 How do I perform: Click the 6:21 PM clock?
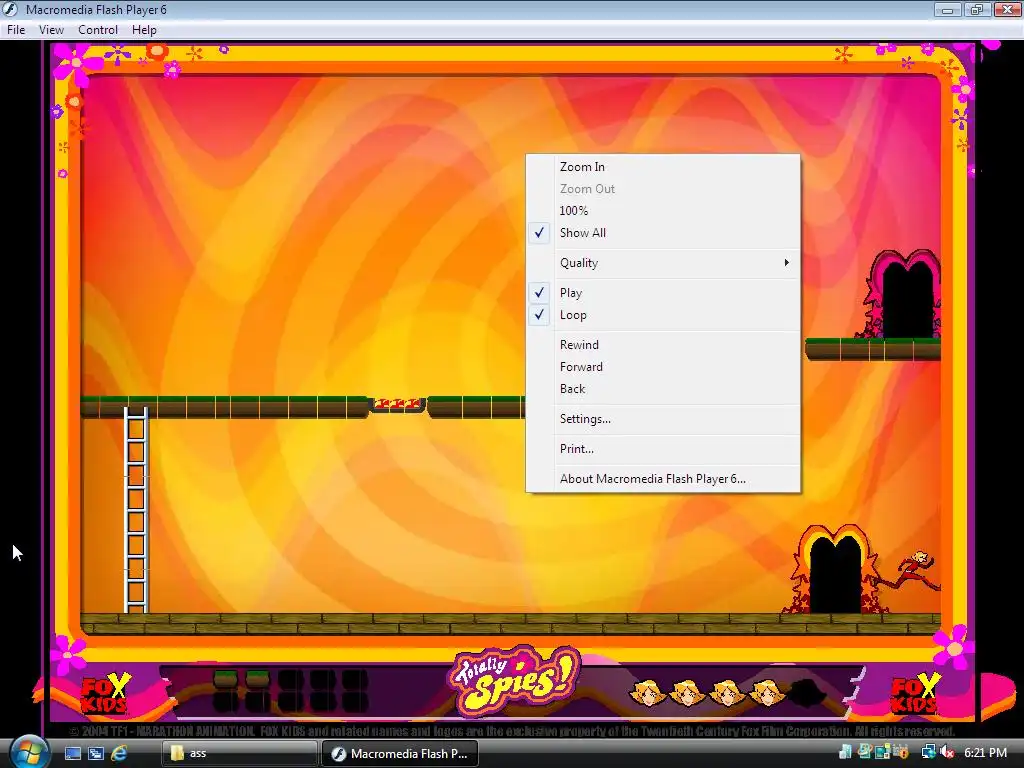tap(985, 752)
